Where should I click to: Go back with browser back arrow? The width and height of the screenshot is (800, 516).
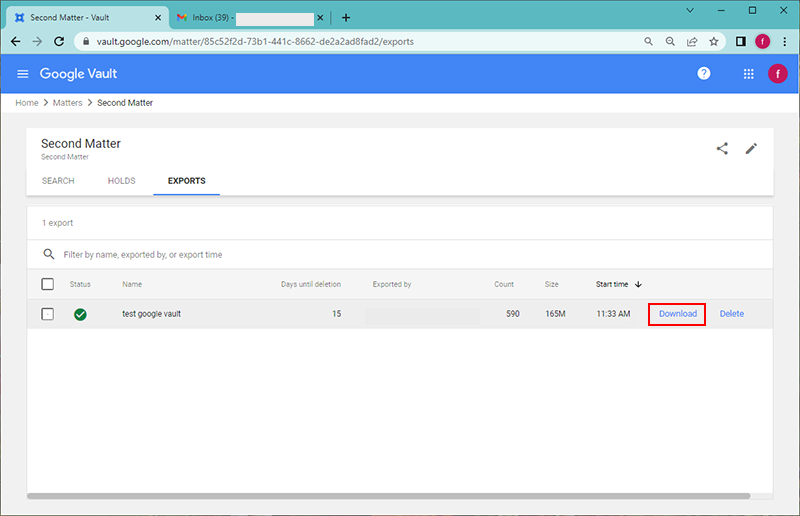tap(16, 41)
